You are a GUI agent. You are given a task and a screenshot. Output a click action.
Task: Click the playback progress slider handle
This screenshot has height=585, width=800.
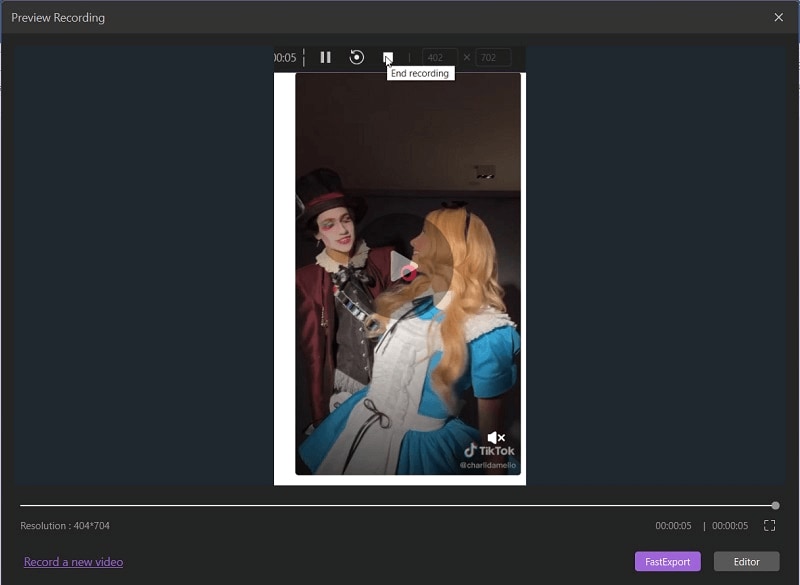tap(775, 505)
